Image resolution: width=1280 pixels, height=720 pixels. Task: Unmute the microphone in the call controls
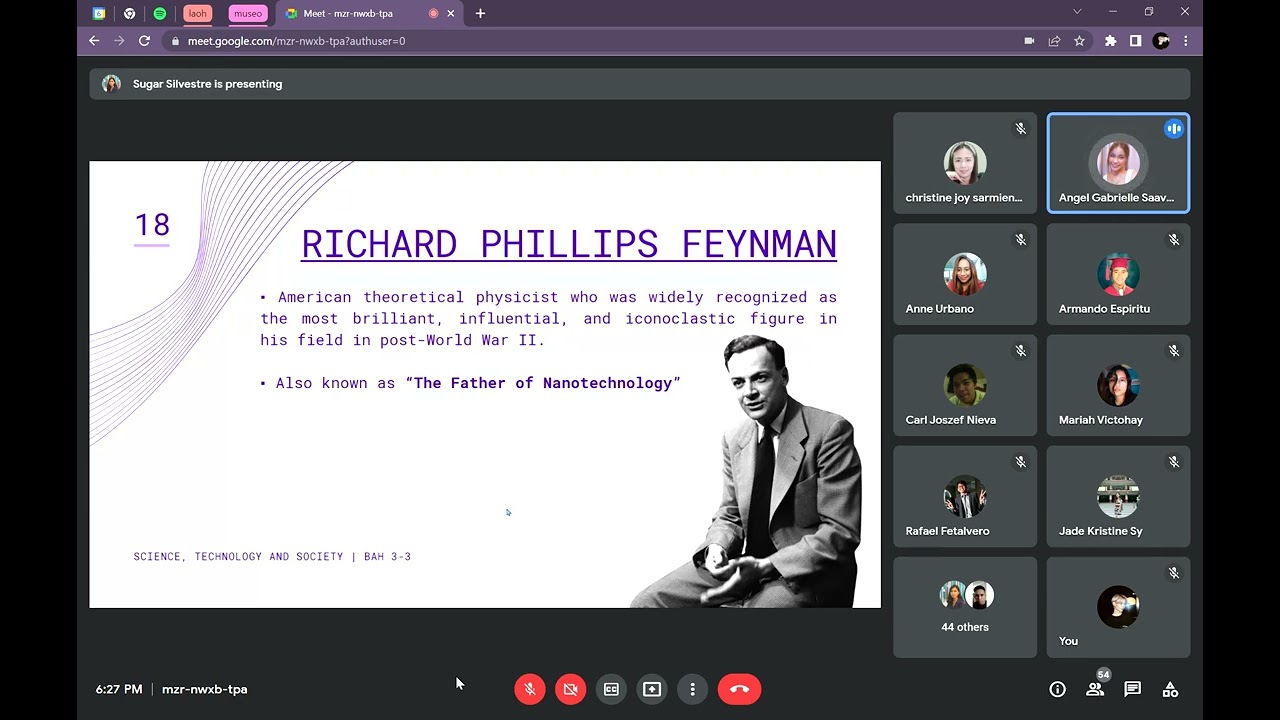pos(530,689)
